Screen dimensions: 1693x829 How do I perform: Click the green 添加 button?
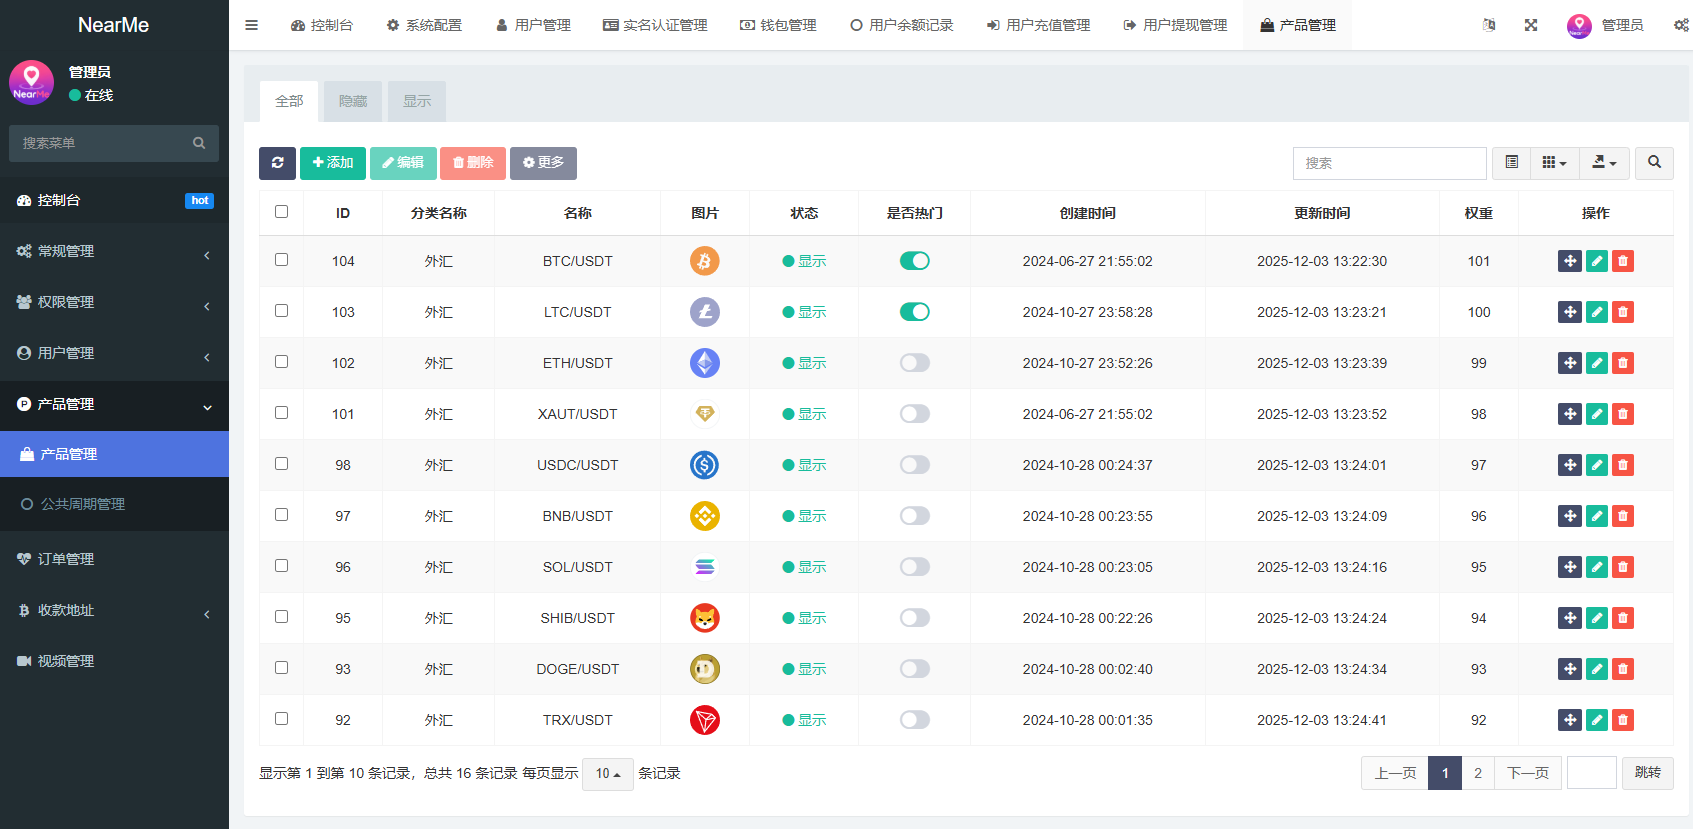pyautogui.click(x=333, y=163)
